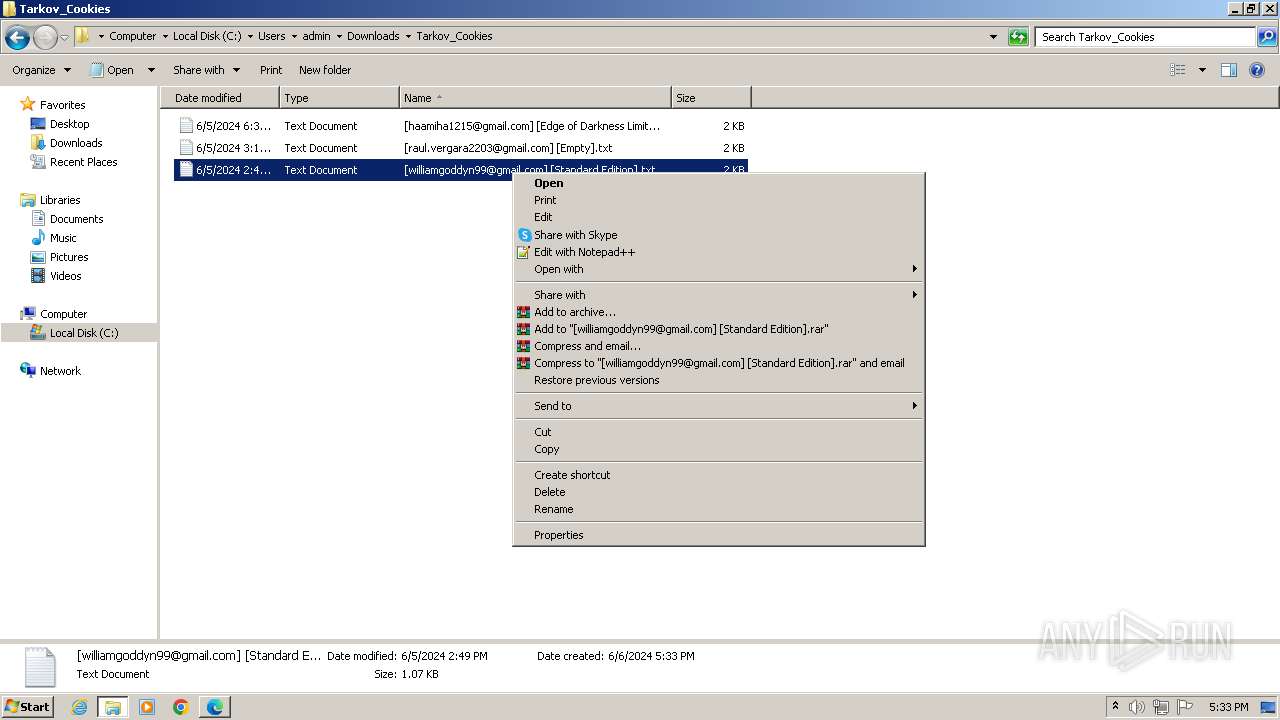This screenshot has height=720, width=1280.
Task: Click the Back navigation arrow
Action: pos(17,38)
